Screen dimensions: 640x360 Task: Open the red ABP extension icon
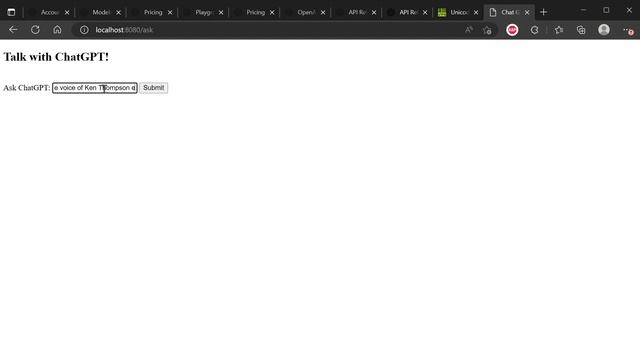click(512, 30)
